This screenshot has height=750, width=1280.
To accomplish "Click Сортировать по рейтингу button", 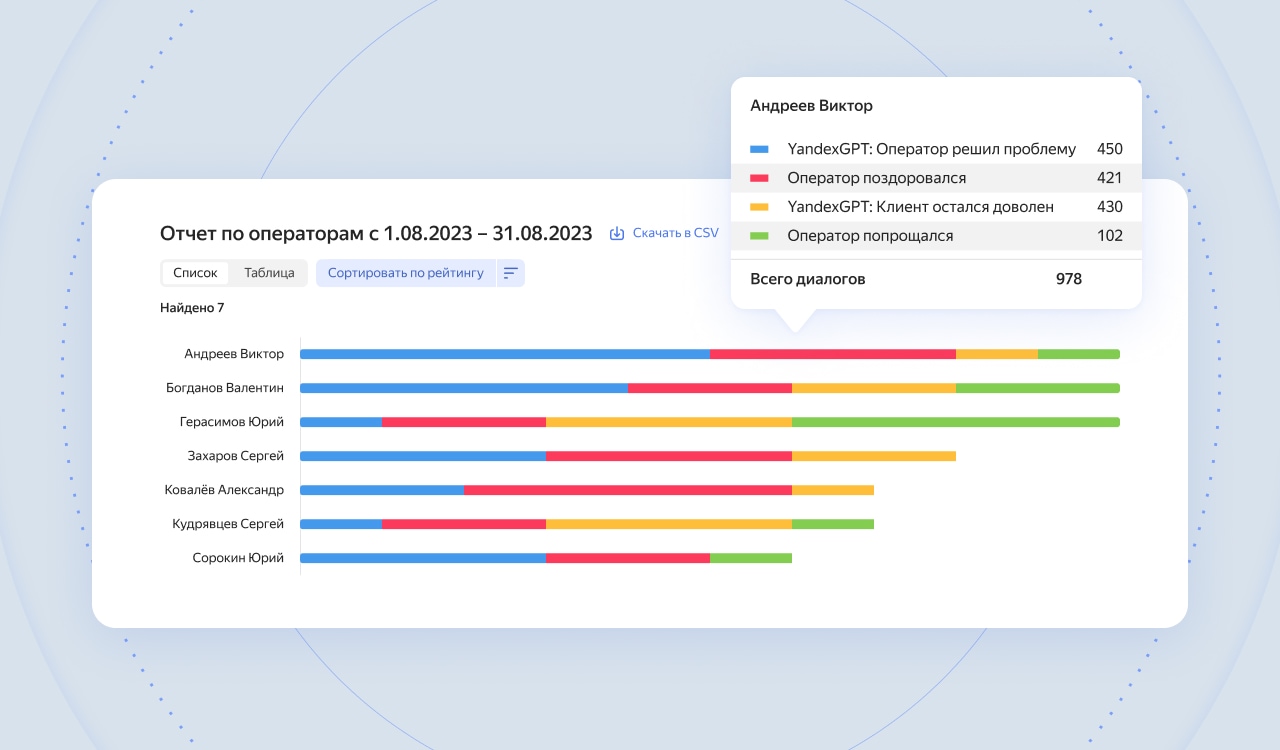I will click(406, 273).
